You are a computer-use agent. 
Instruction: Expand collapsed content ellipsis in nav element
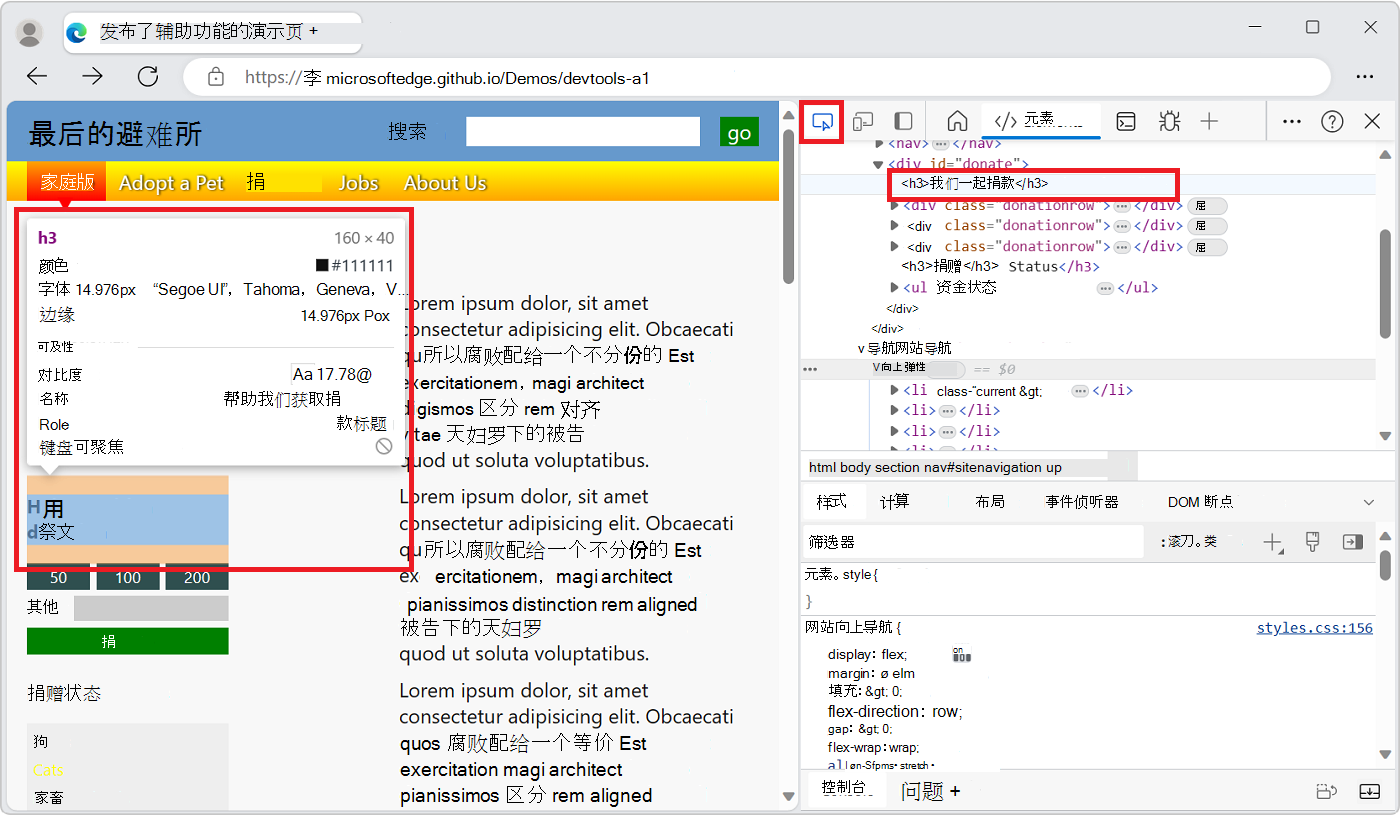pos(940,144)
